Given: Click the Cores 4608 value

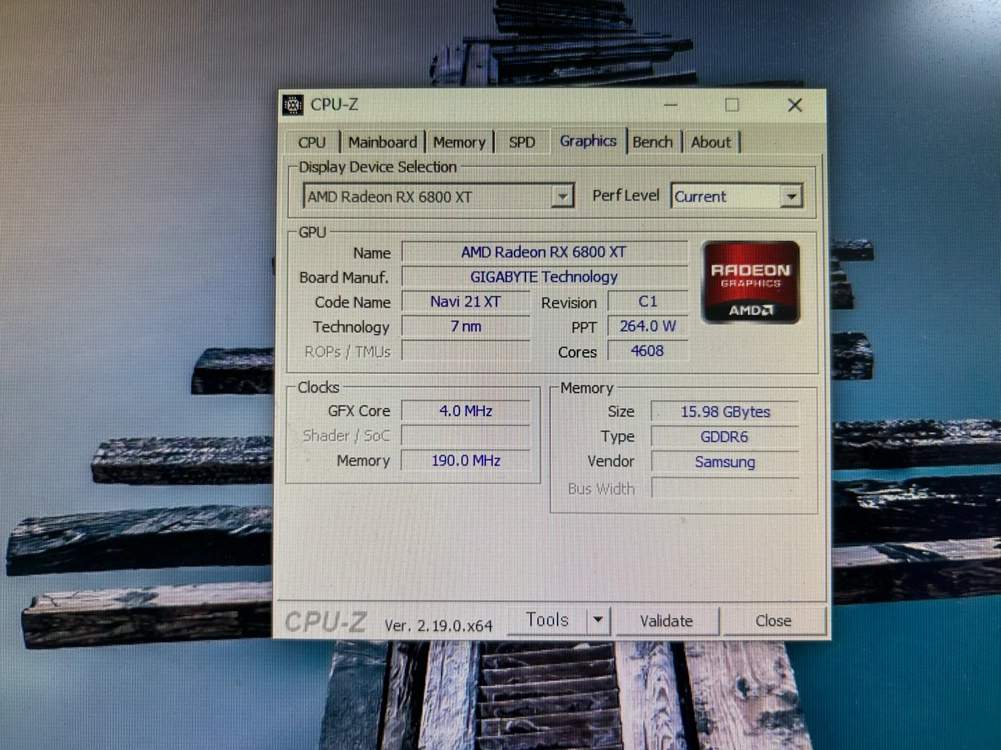Looking at the screenshot, I should (647, 351).
